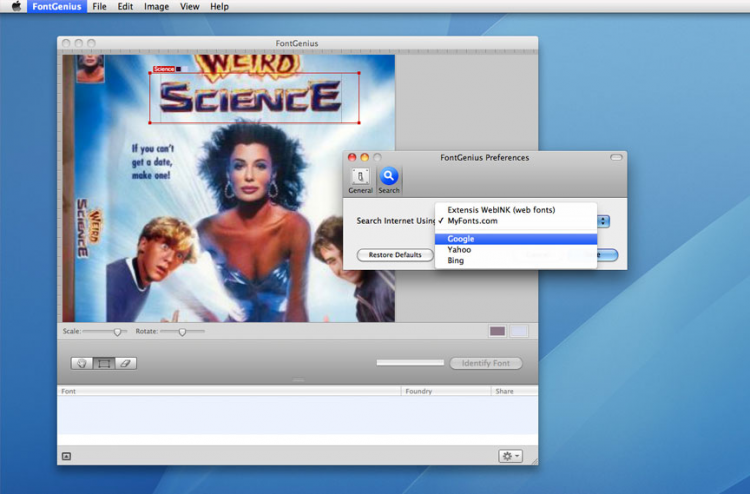
Task: Open the General preferences pane
Action: (x=360, y=181)
